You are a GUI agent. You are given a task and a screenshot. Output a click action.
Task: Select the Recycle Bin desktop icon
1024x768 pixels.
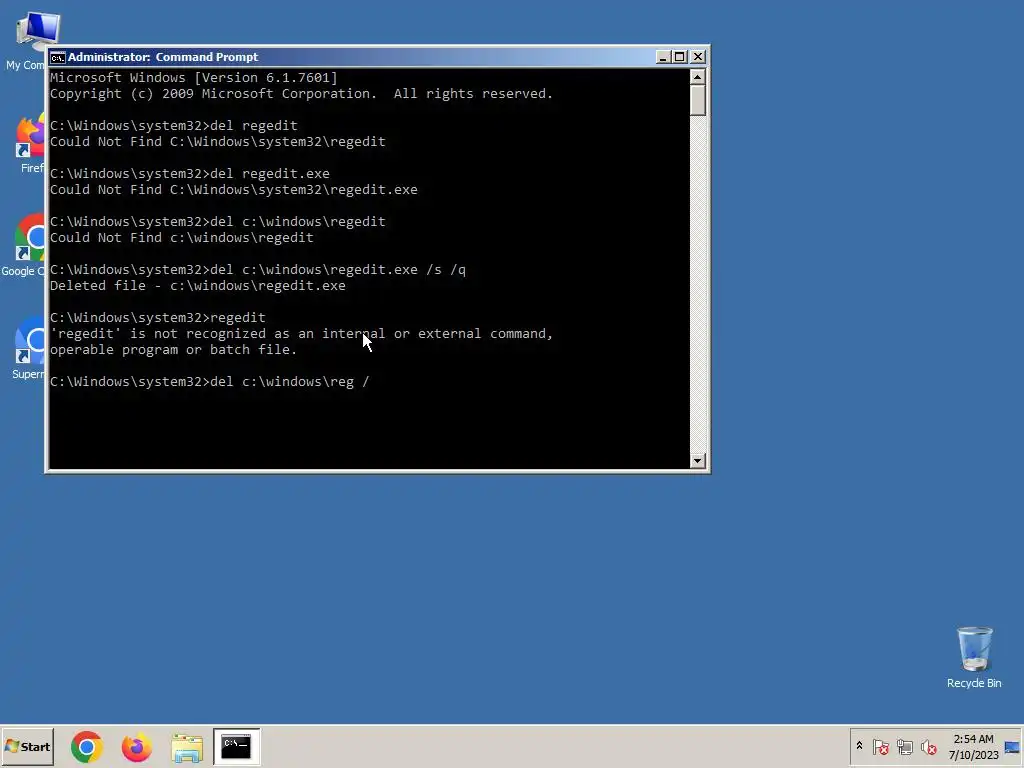click(974, 657)
